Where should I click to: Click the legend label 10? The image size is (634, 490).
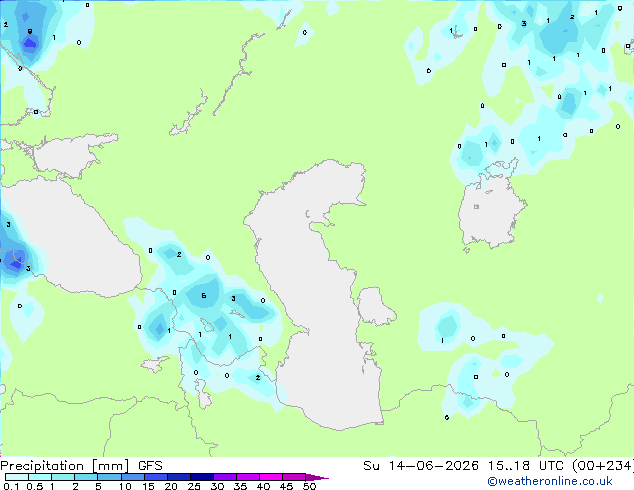pyautogui.click(x=125, y=486)
